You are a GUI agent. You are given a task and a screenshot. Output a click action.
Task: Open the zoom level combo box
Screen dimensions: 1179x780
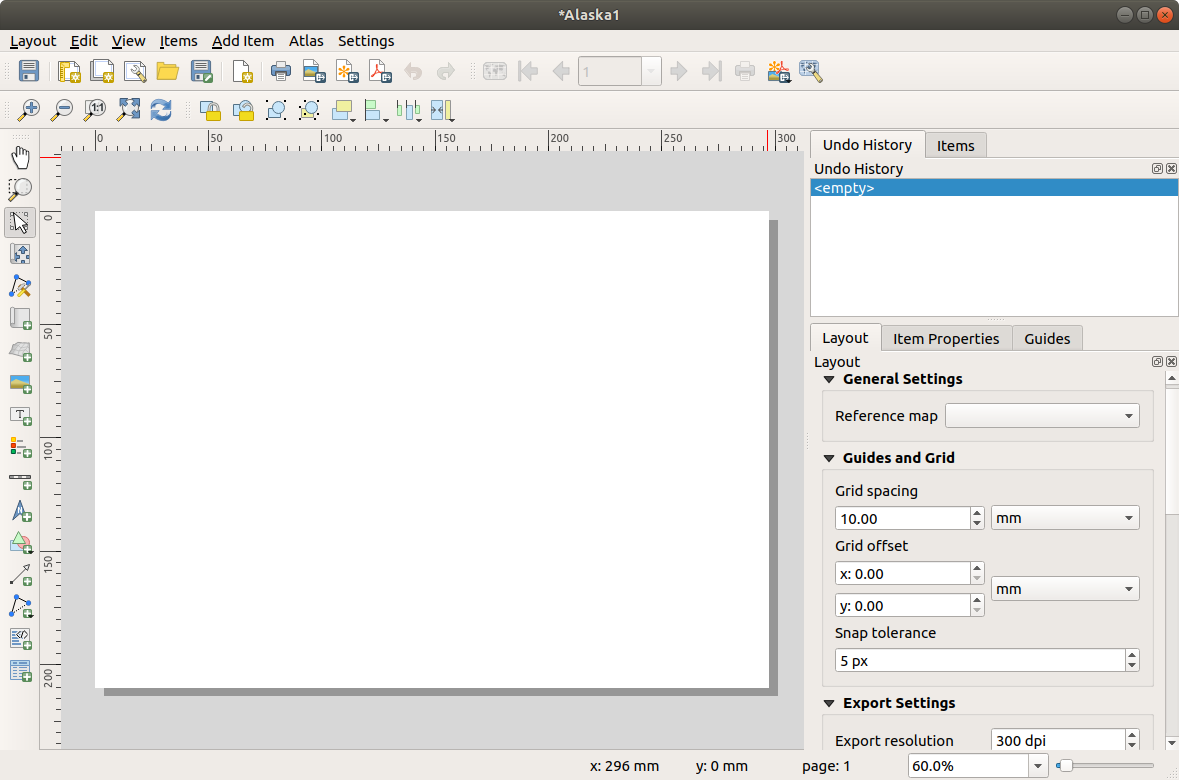pyautogui.click(x=1037, y=766)
